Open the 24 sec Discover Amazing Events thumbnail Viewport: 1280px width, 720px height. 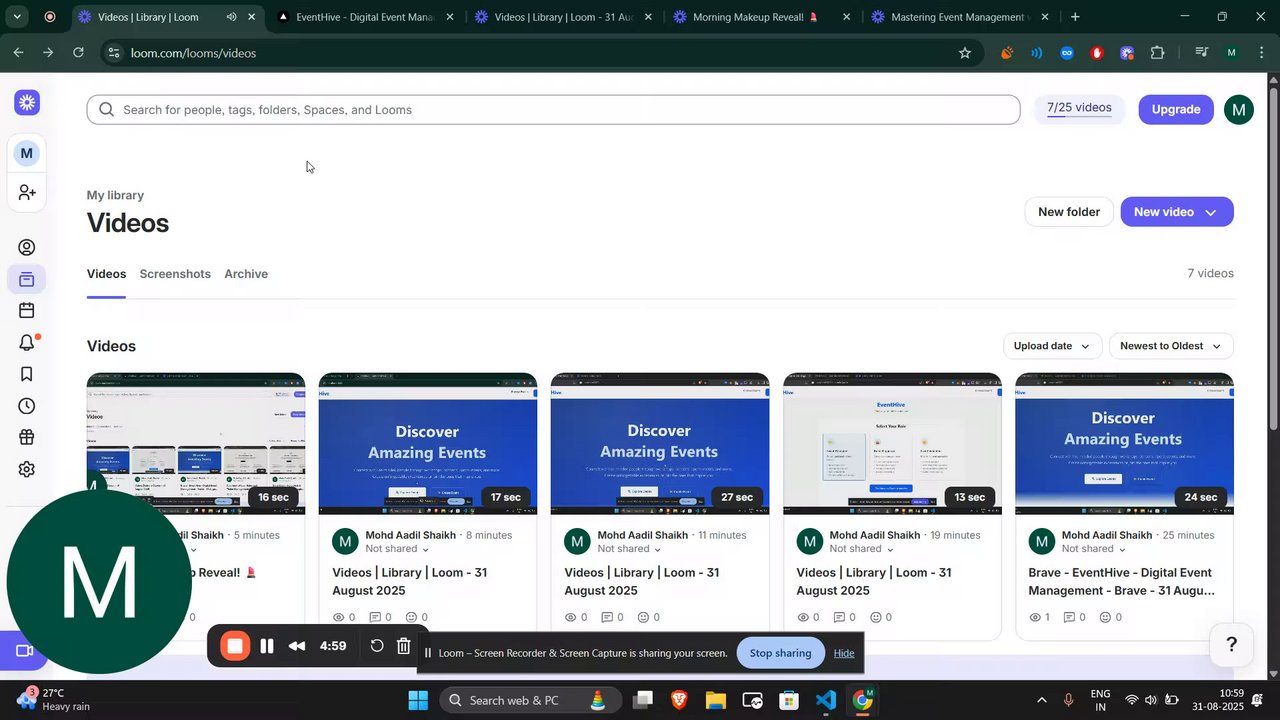click(x=1124, y=444)
